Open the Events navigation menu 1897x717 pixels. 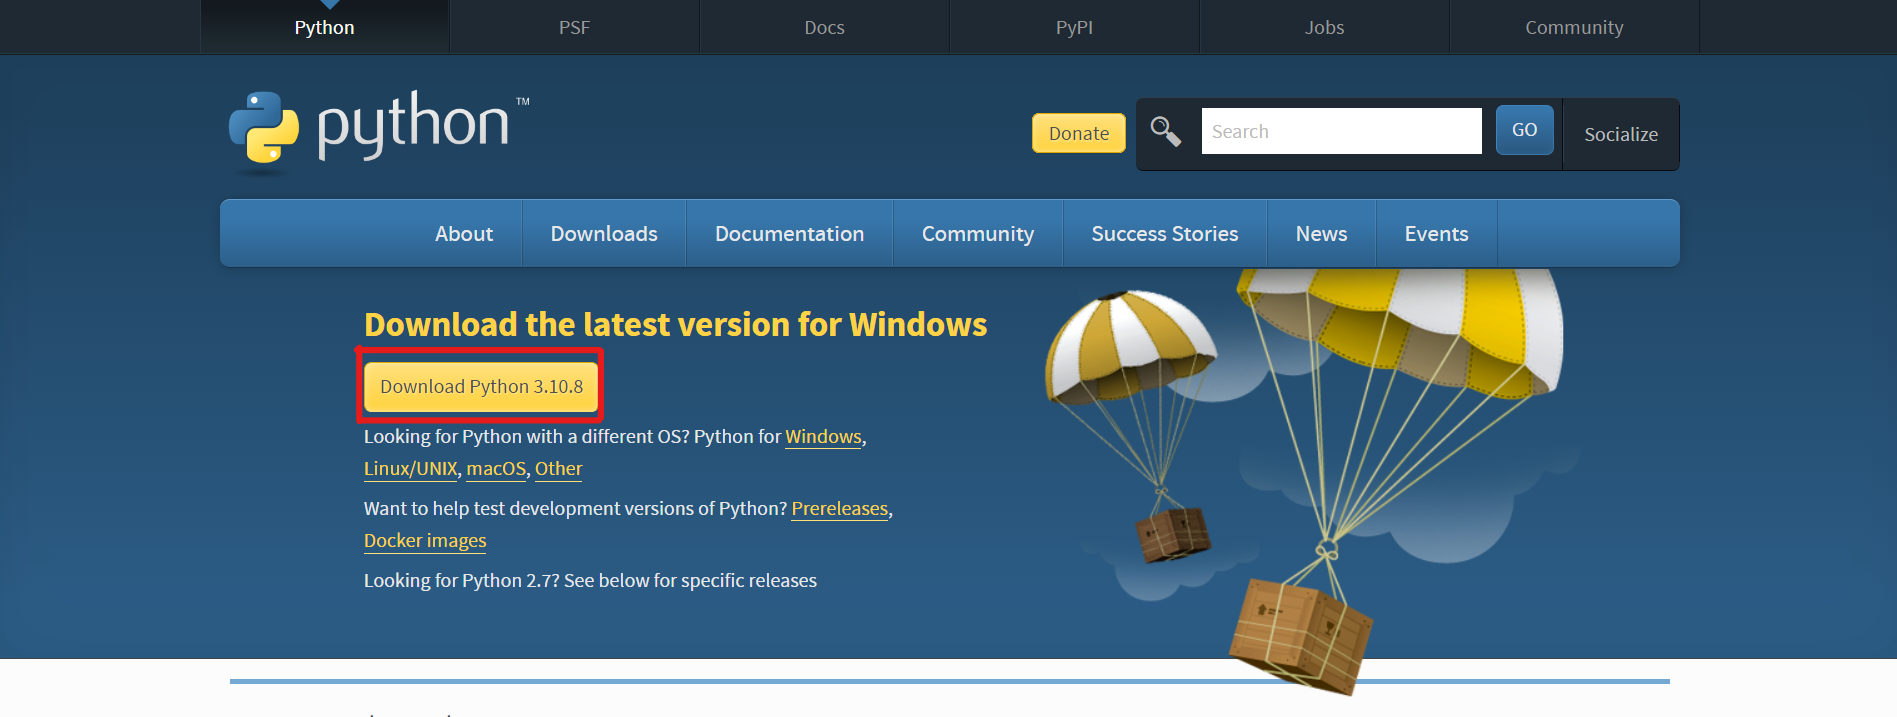click(1437, 233)
